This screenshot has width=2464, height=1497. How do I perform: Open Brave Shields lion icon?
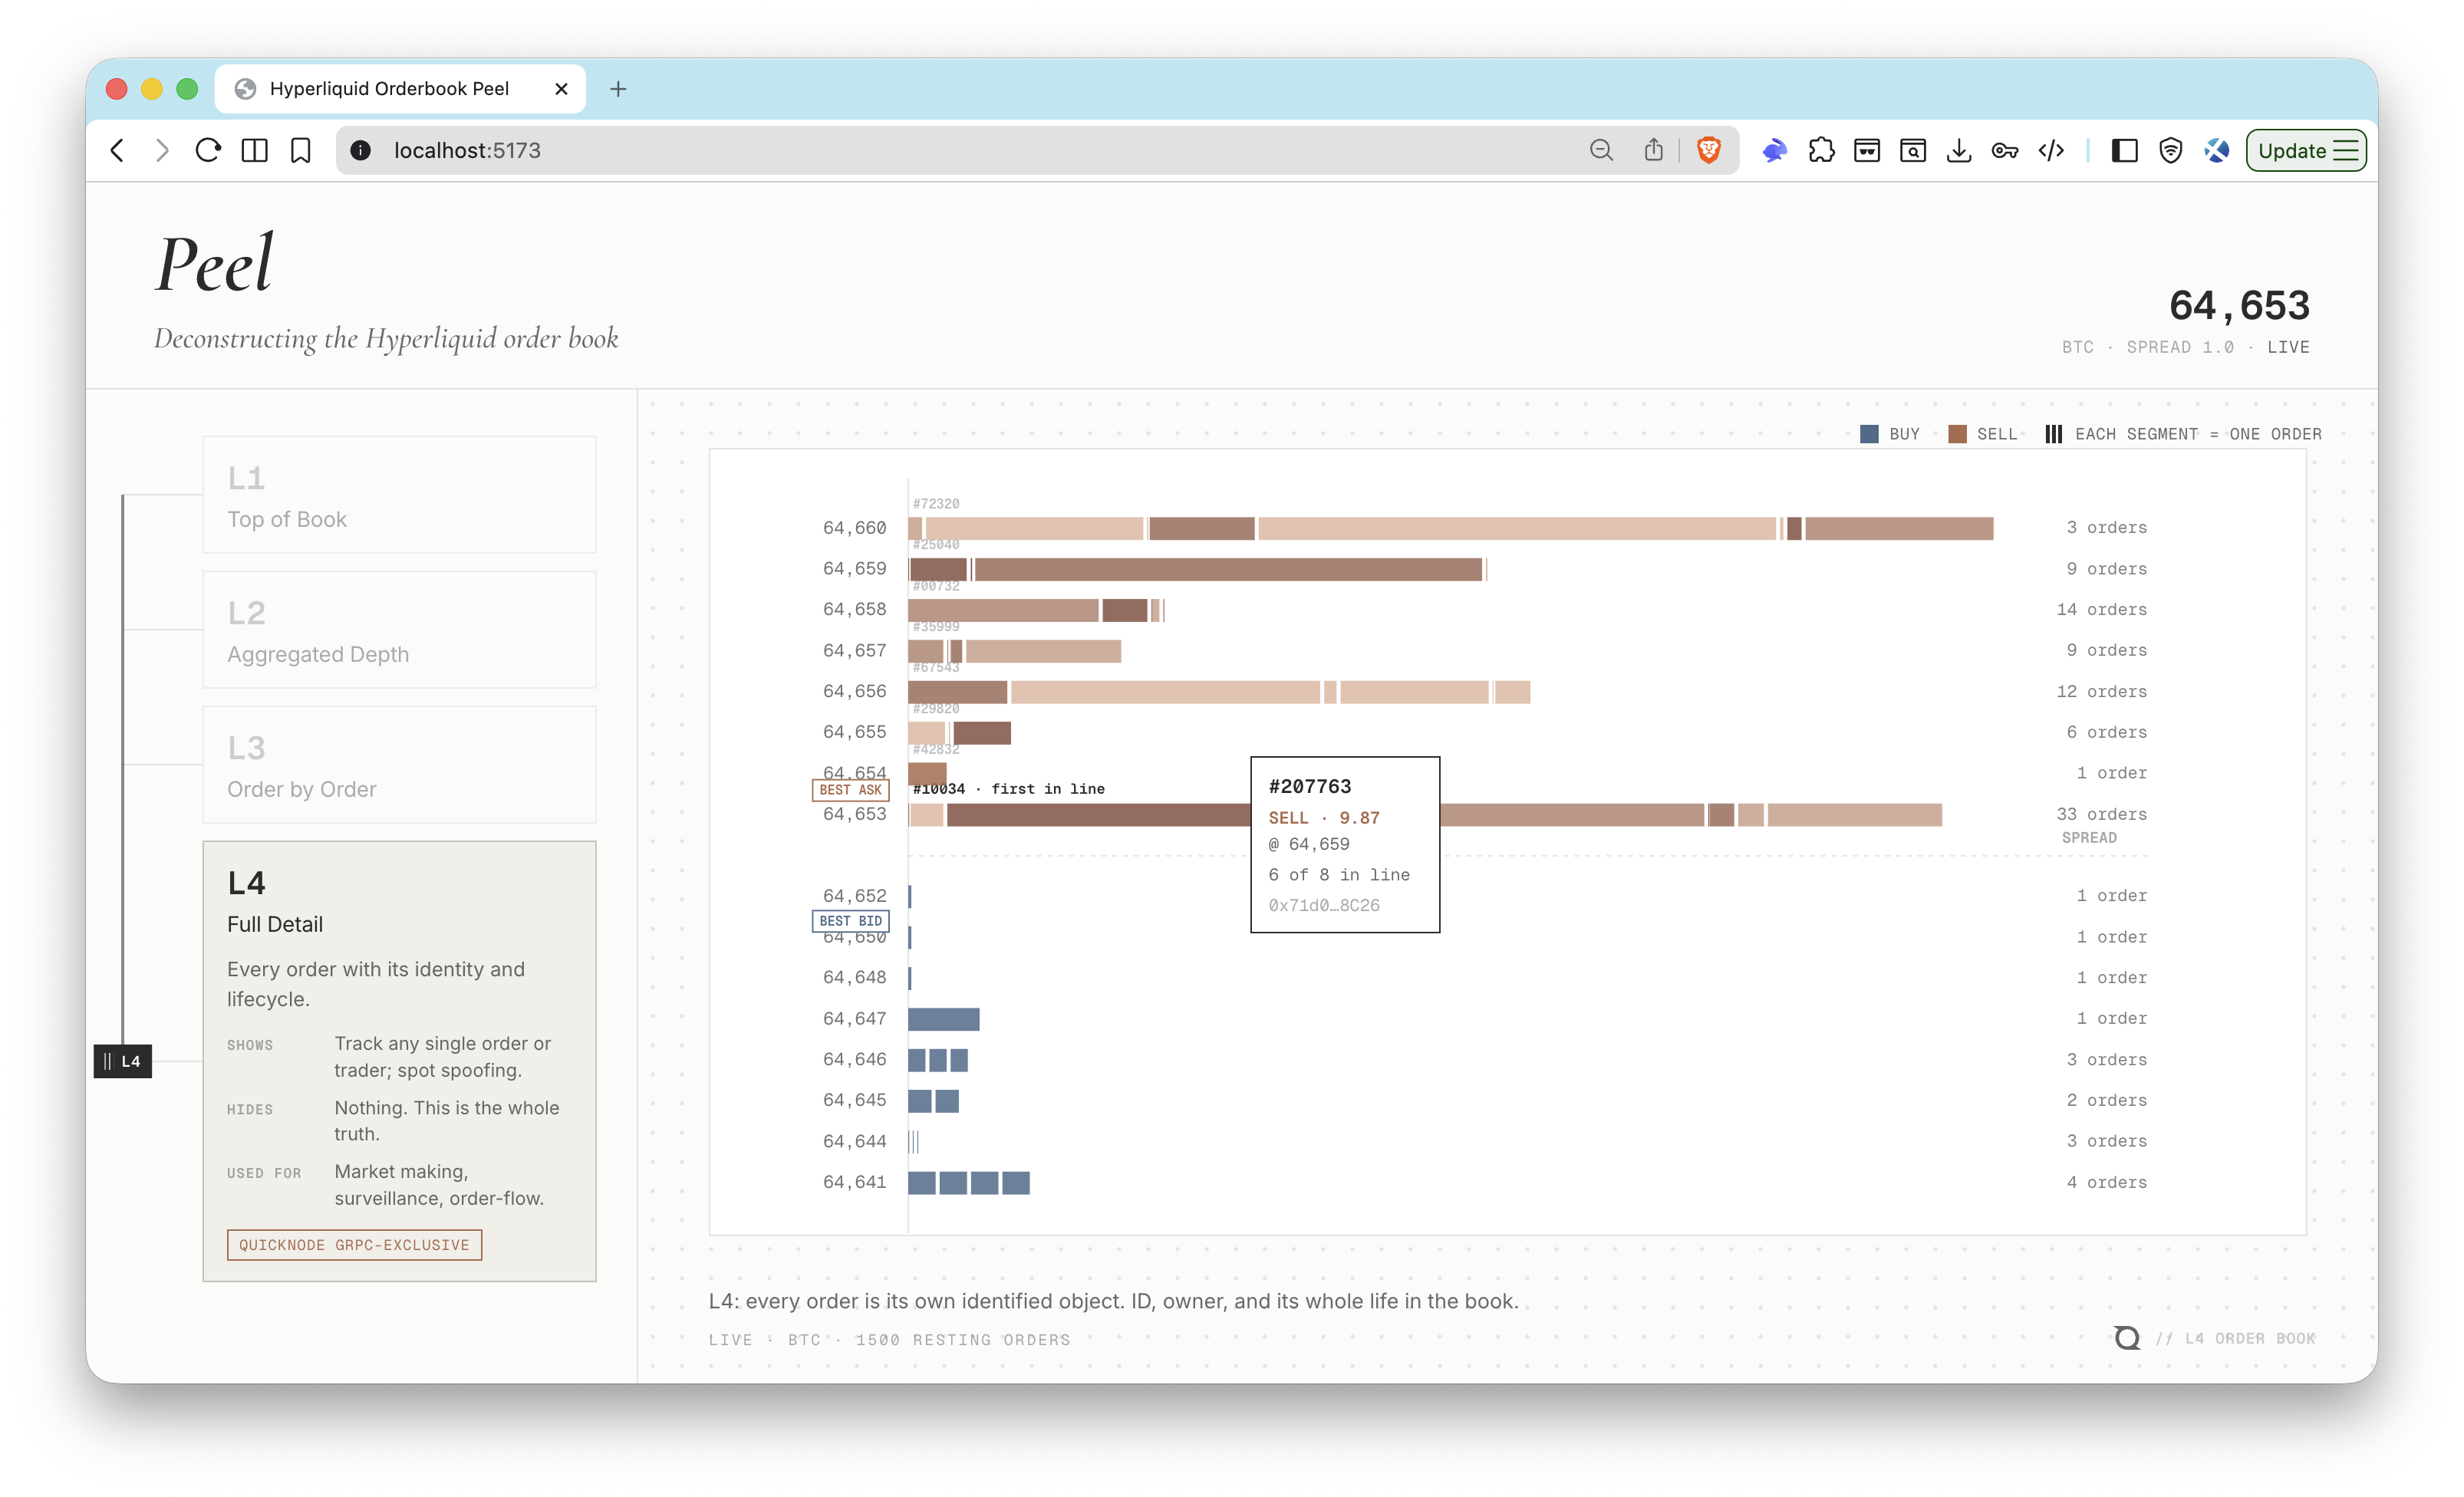tap(1709, 150)
